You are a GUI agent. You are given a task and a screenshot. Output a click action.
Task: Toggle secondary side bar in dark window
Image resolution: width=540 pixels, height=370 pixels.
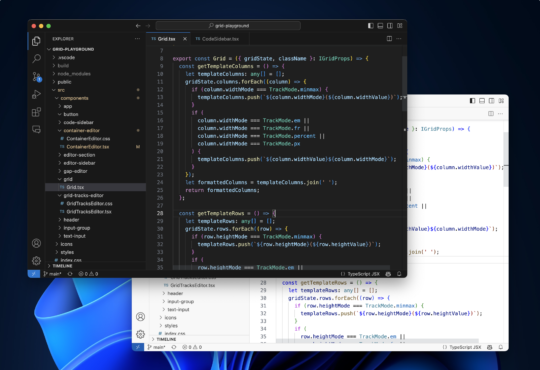pyautogui.click(x=390, y=26)
